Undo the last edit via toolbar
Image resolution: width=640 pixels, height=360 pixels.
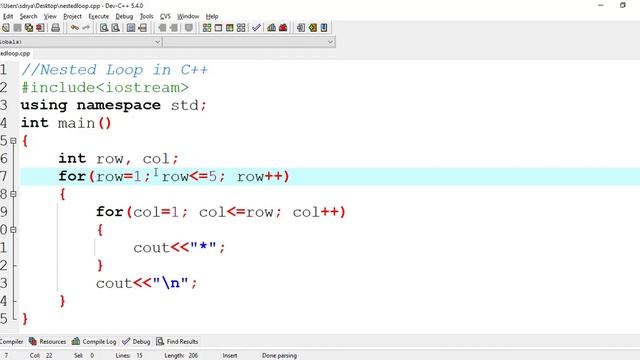74,28
